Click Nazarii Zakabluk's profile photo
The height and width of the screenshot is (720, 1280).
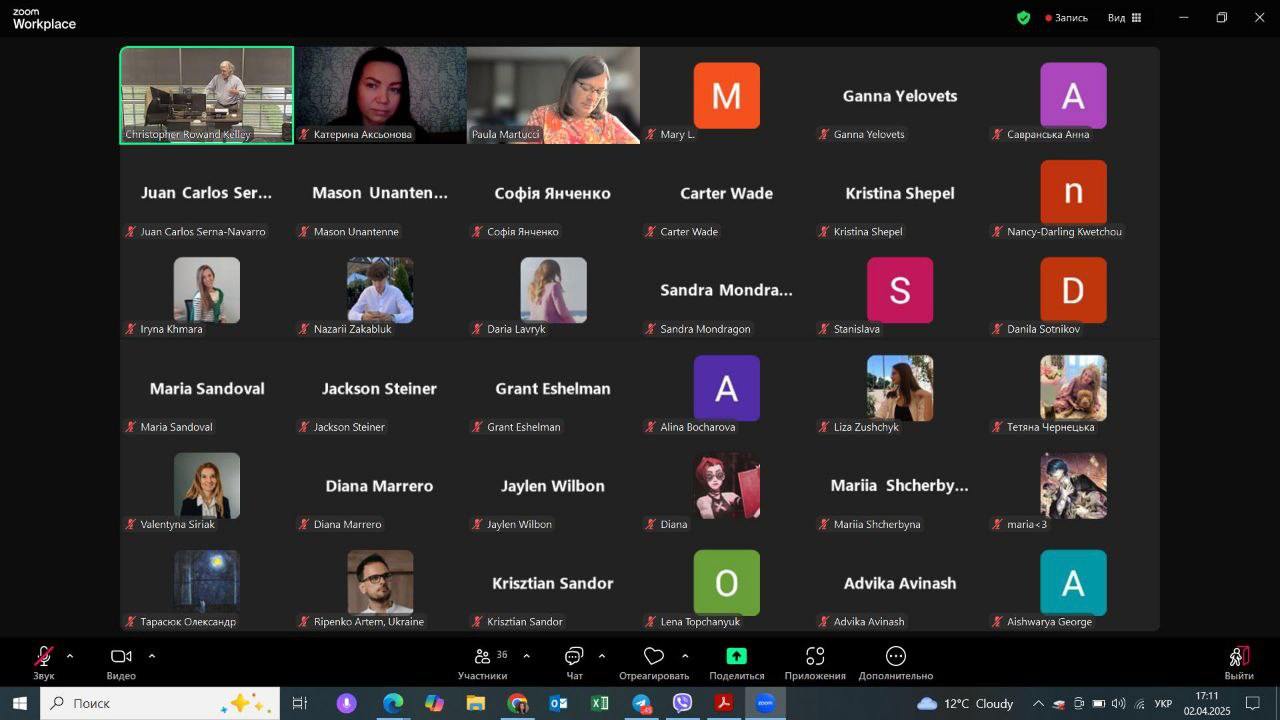coord(380,290)
